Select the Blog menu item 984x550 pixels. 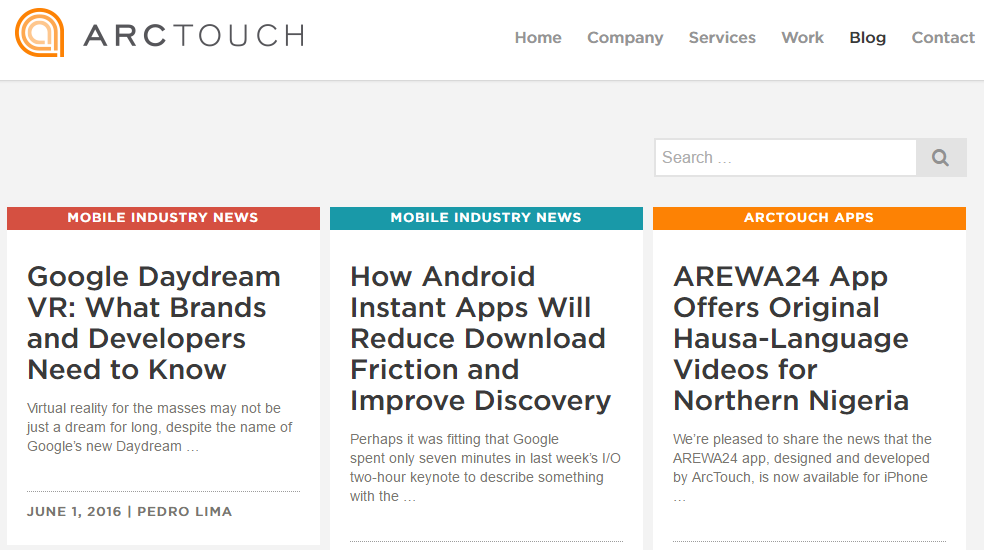coord(867,38)
